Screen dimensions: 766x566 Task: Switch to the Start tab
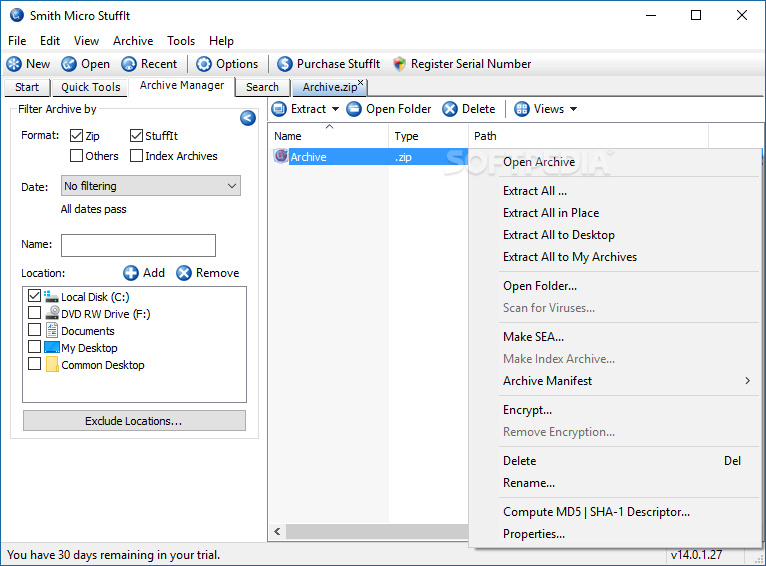click(x=27, y=87)
